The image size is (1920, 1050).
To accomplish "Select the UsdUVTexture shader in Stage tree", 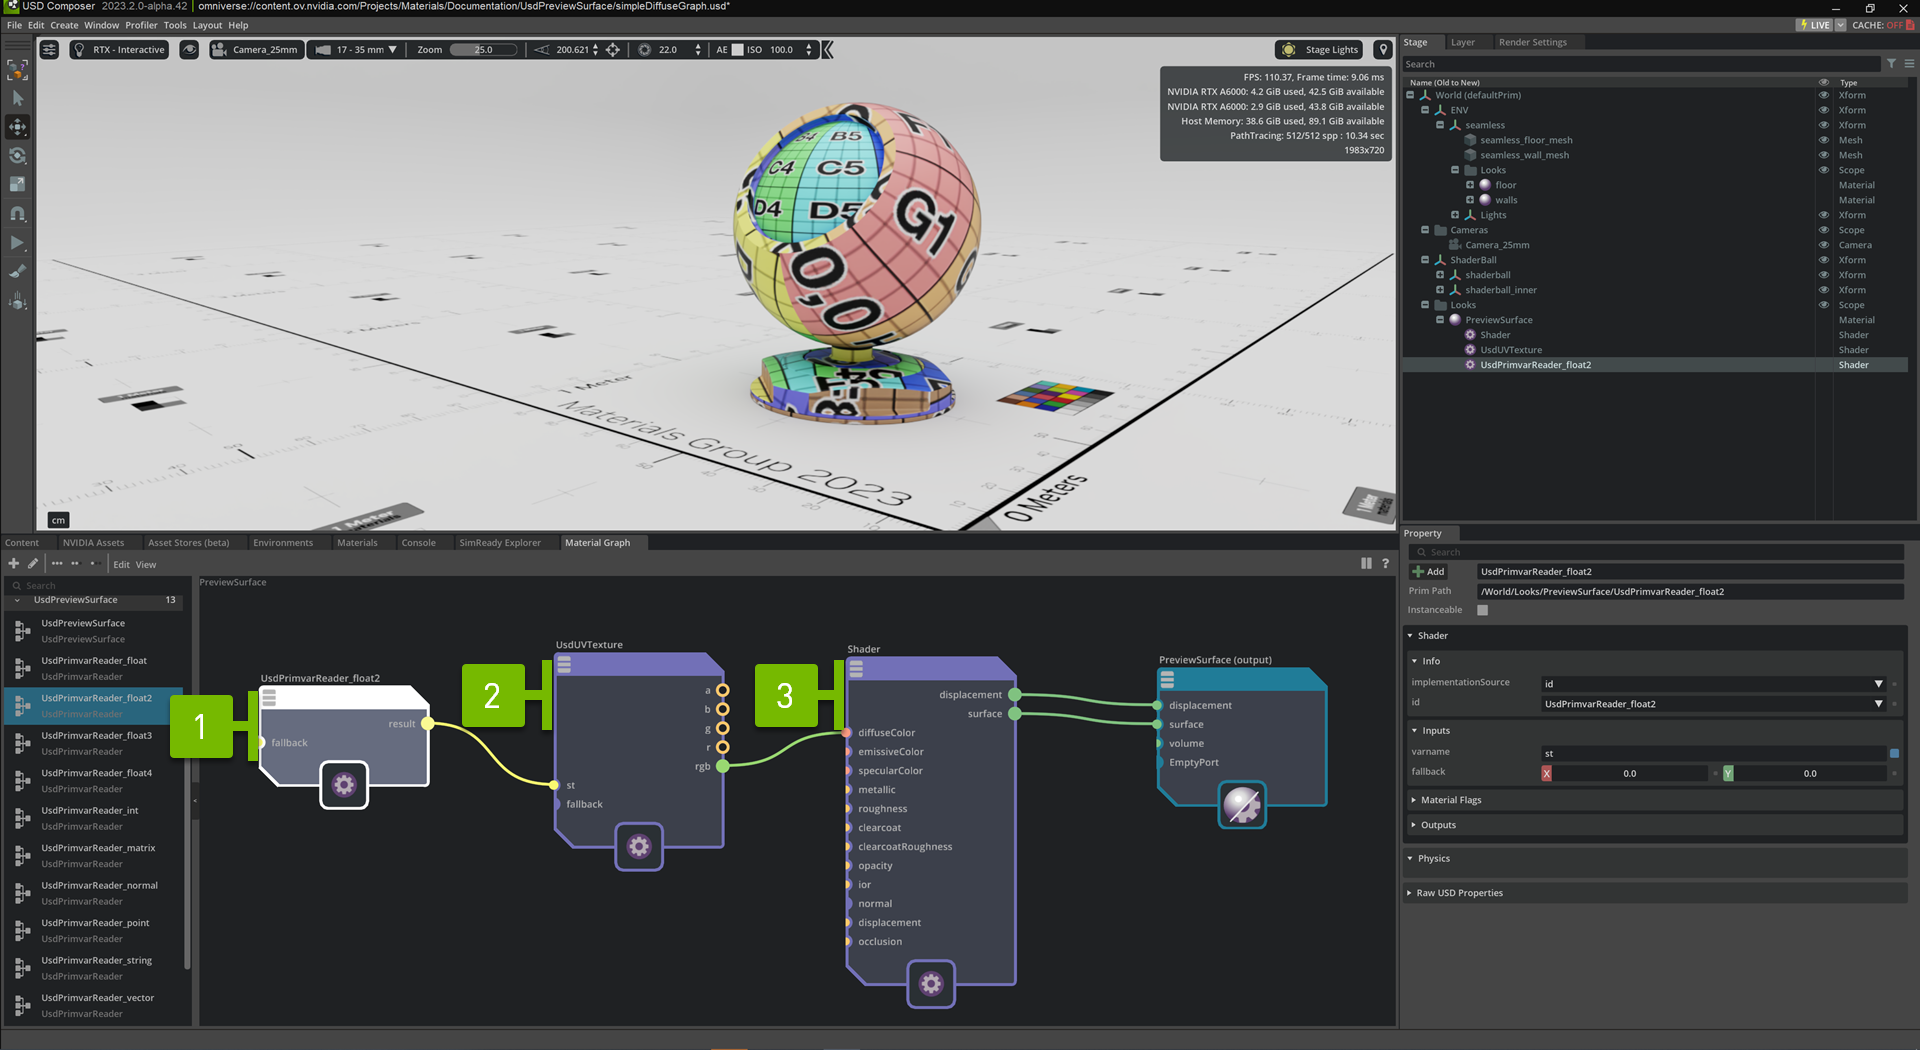I will point(1510,350).
